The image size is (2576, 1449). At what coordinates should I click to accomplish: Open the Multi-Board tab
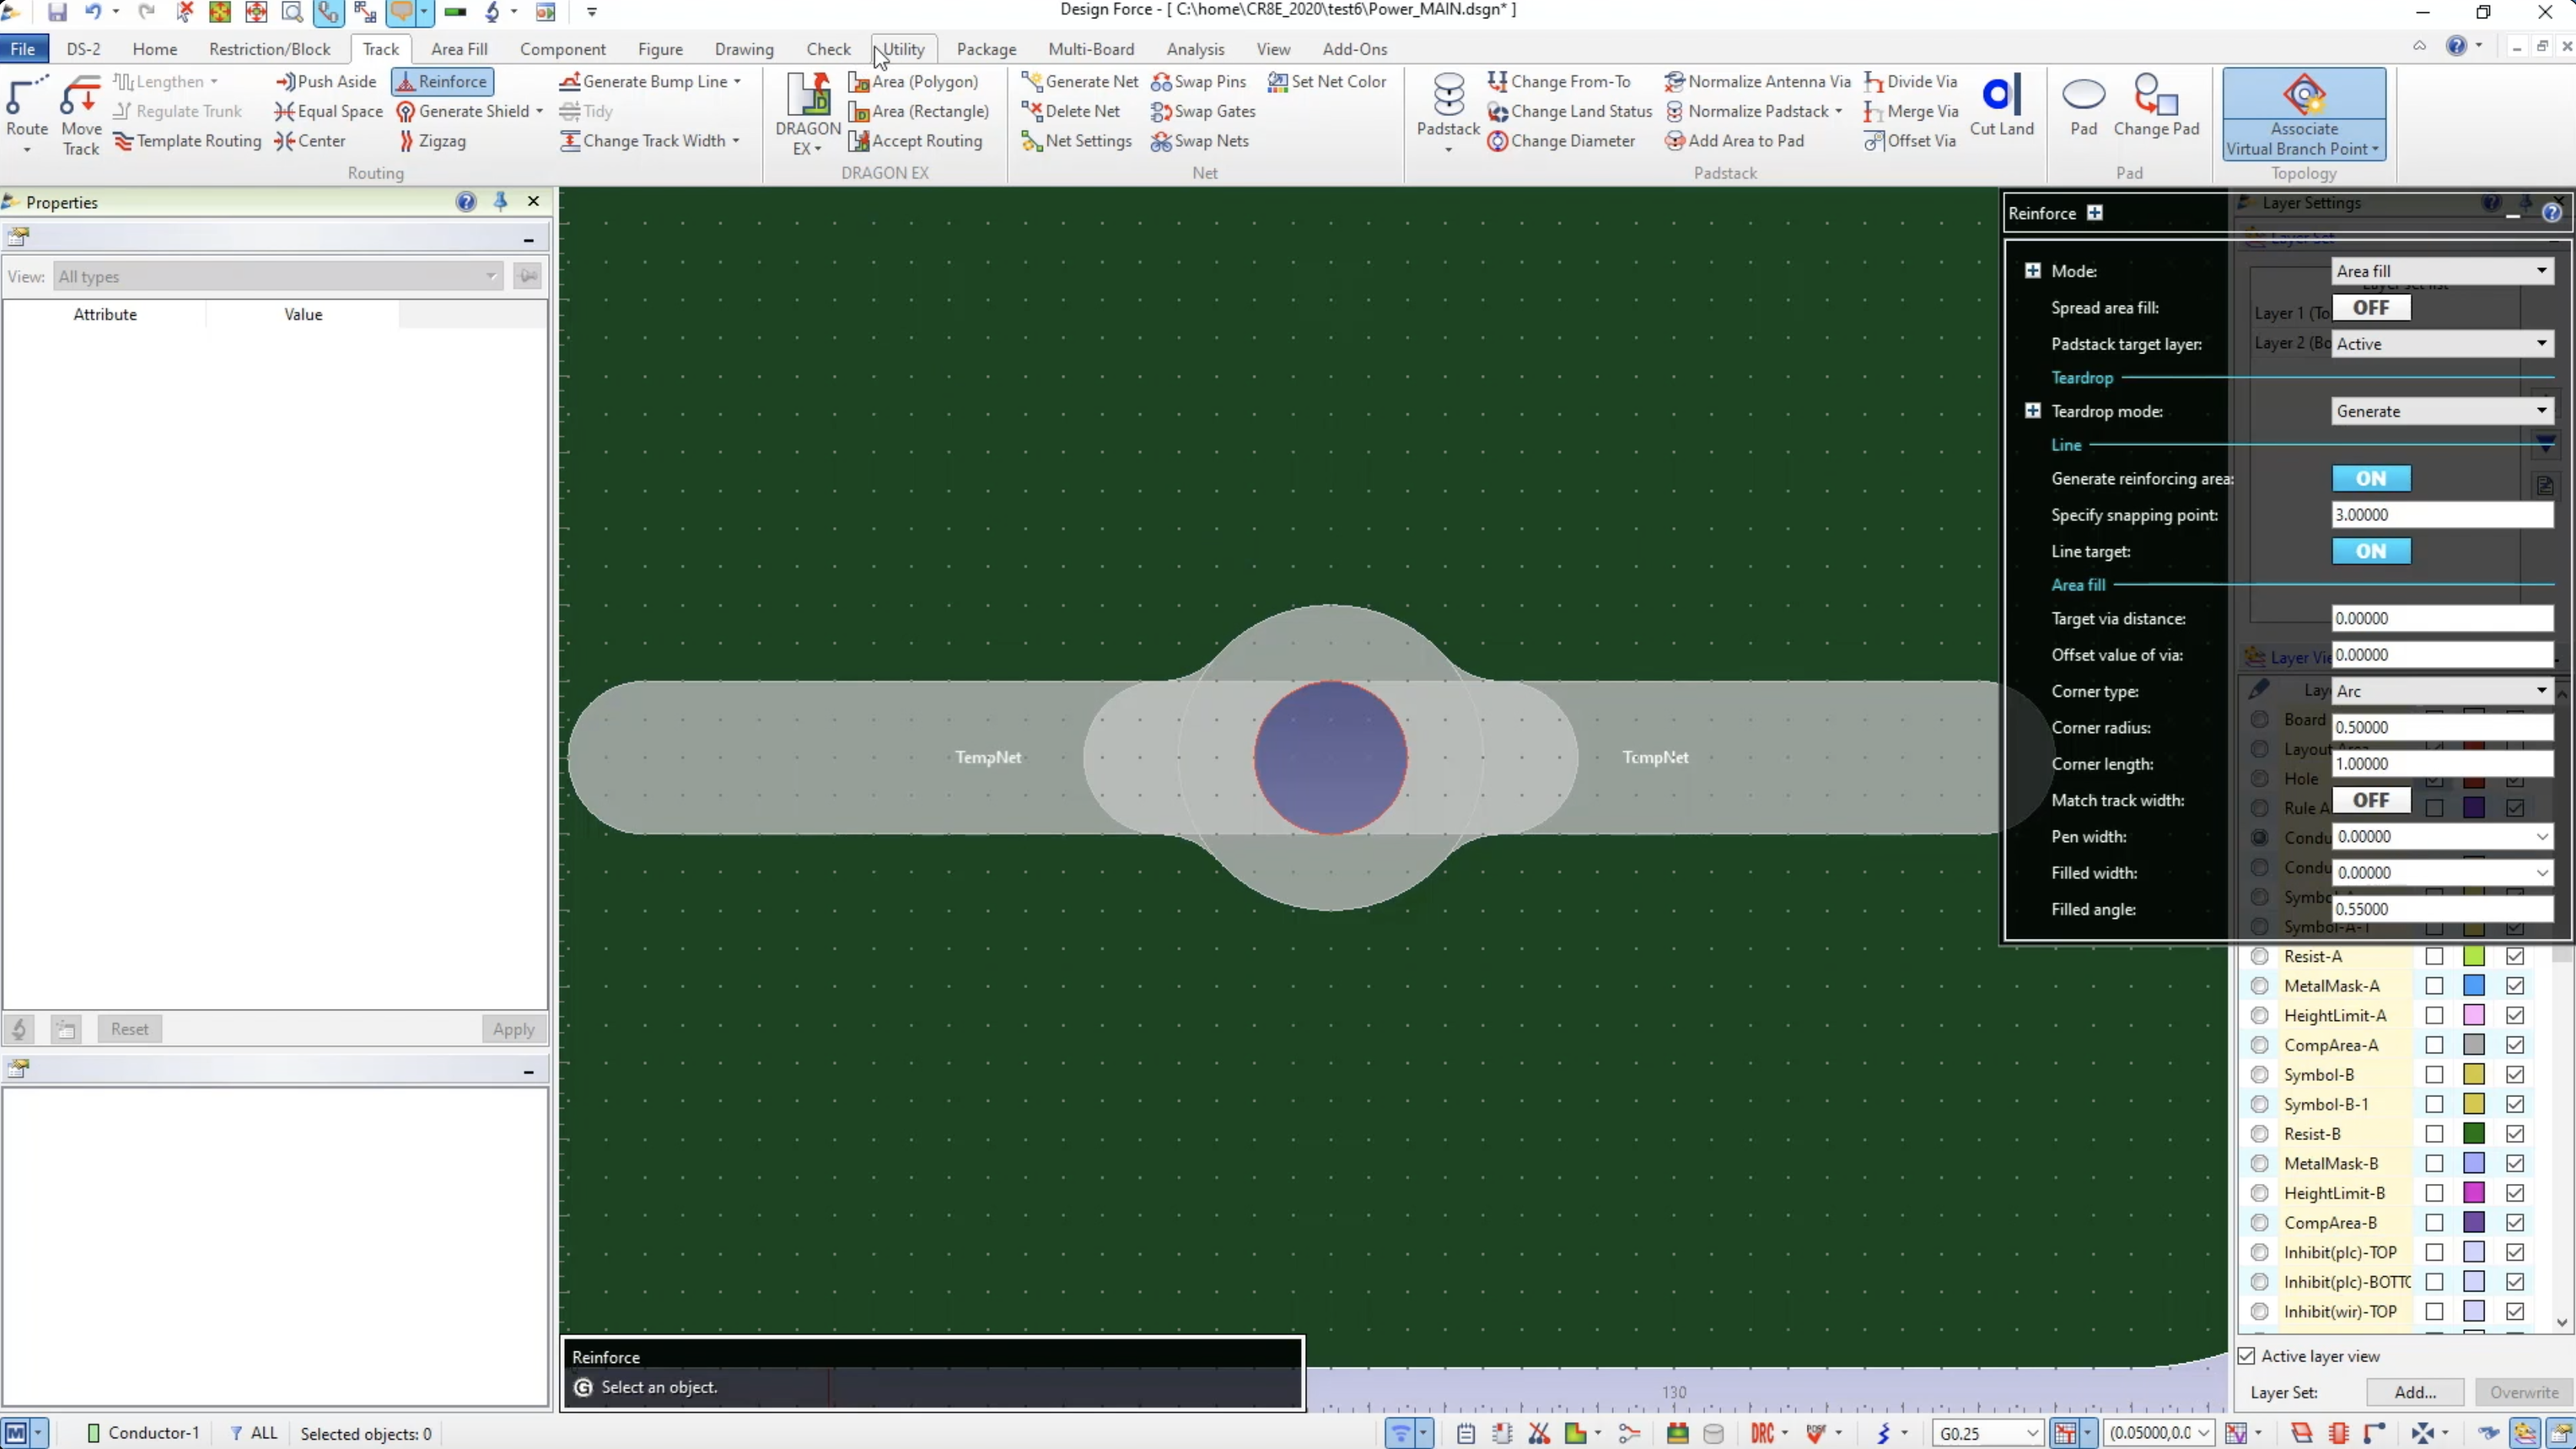1090,49
